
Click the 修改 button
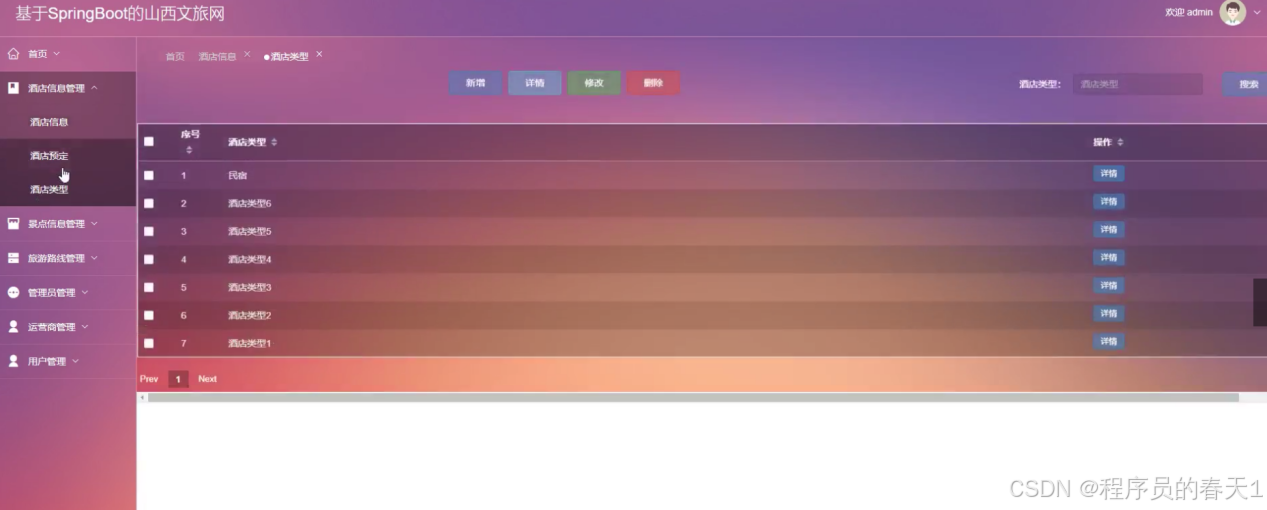(x=594, y=83)
